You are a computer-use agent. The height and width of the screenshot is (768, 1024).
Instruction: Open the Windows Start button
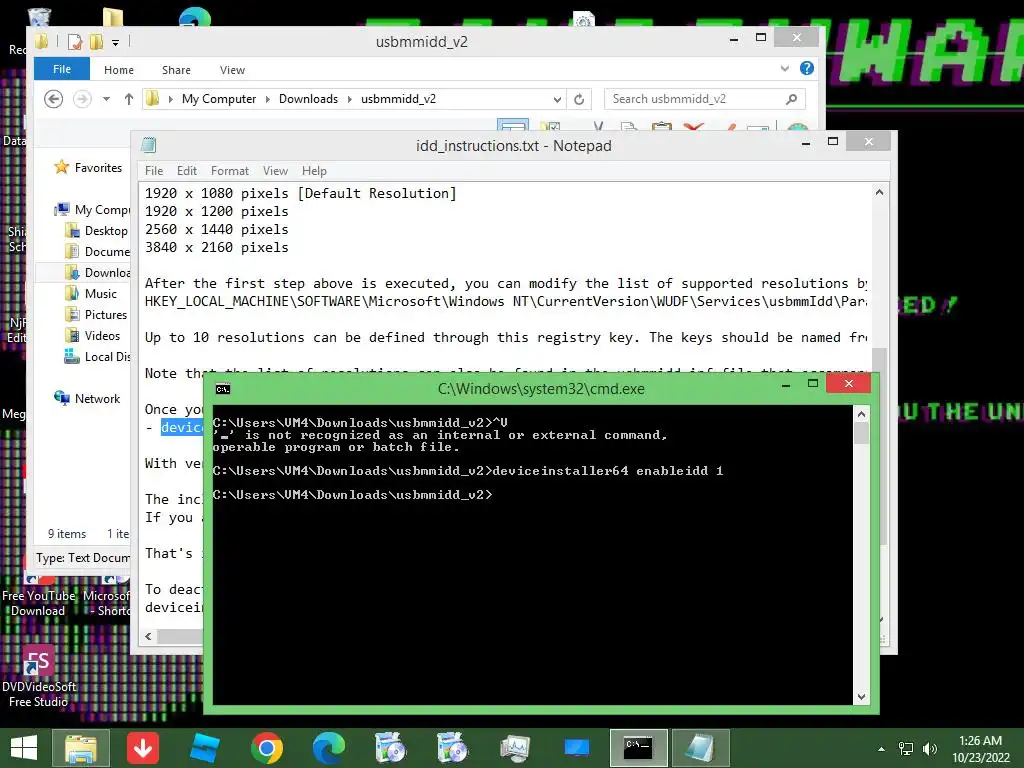tap(24, 748)
